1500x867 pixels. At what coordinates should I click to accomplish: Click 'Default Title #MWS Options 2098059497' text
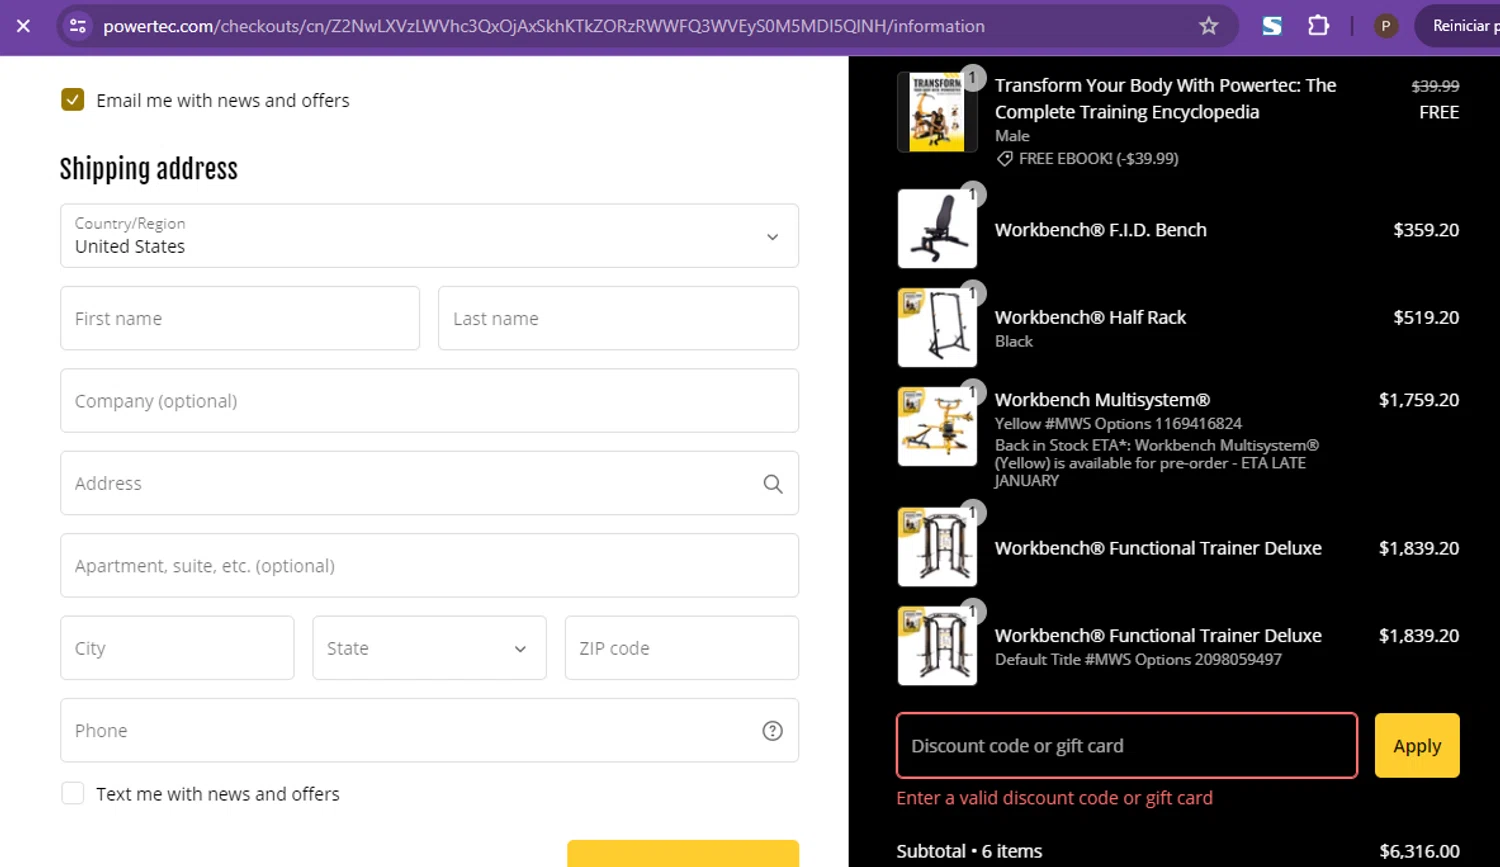[x=1138, y=660]
